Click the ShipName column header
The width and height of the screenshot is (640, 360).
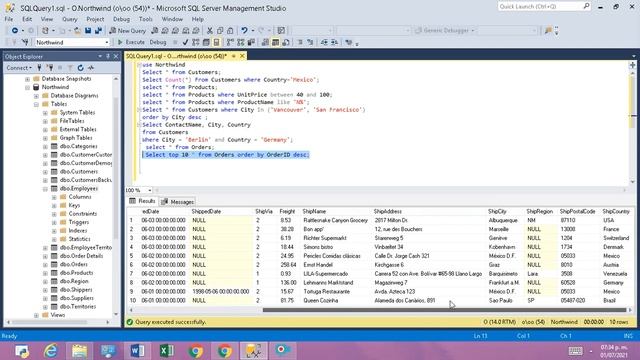[314, 211]
